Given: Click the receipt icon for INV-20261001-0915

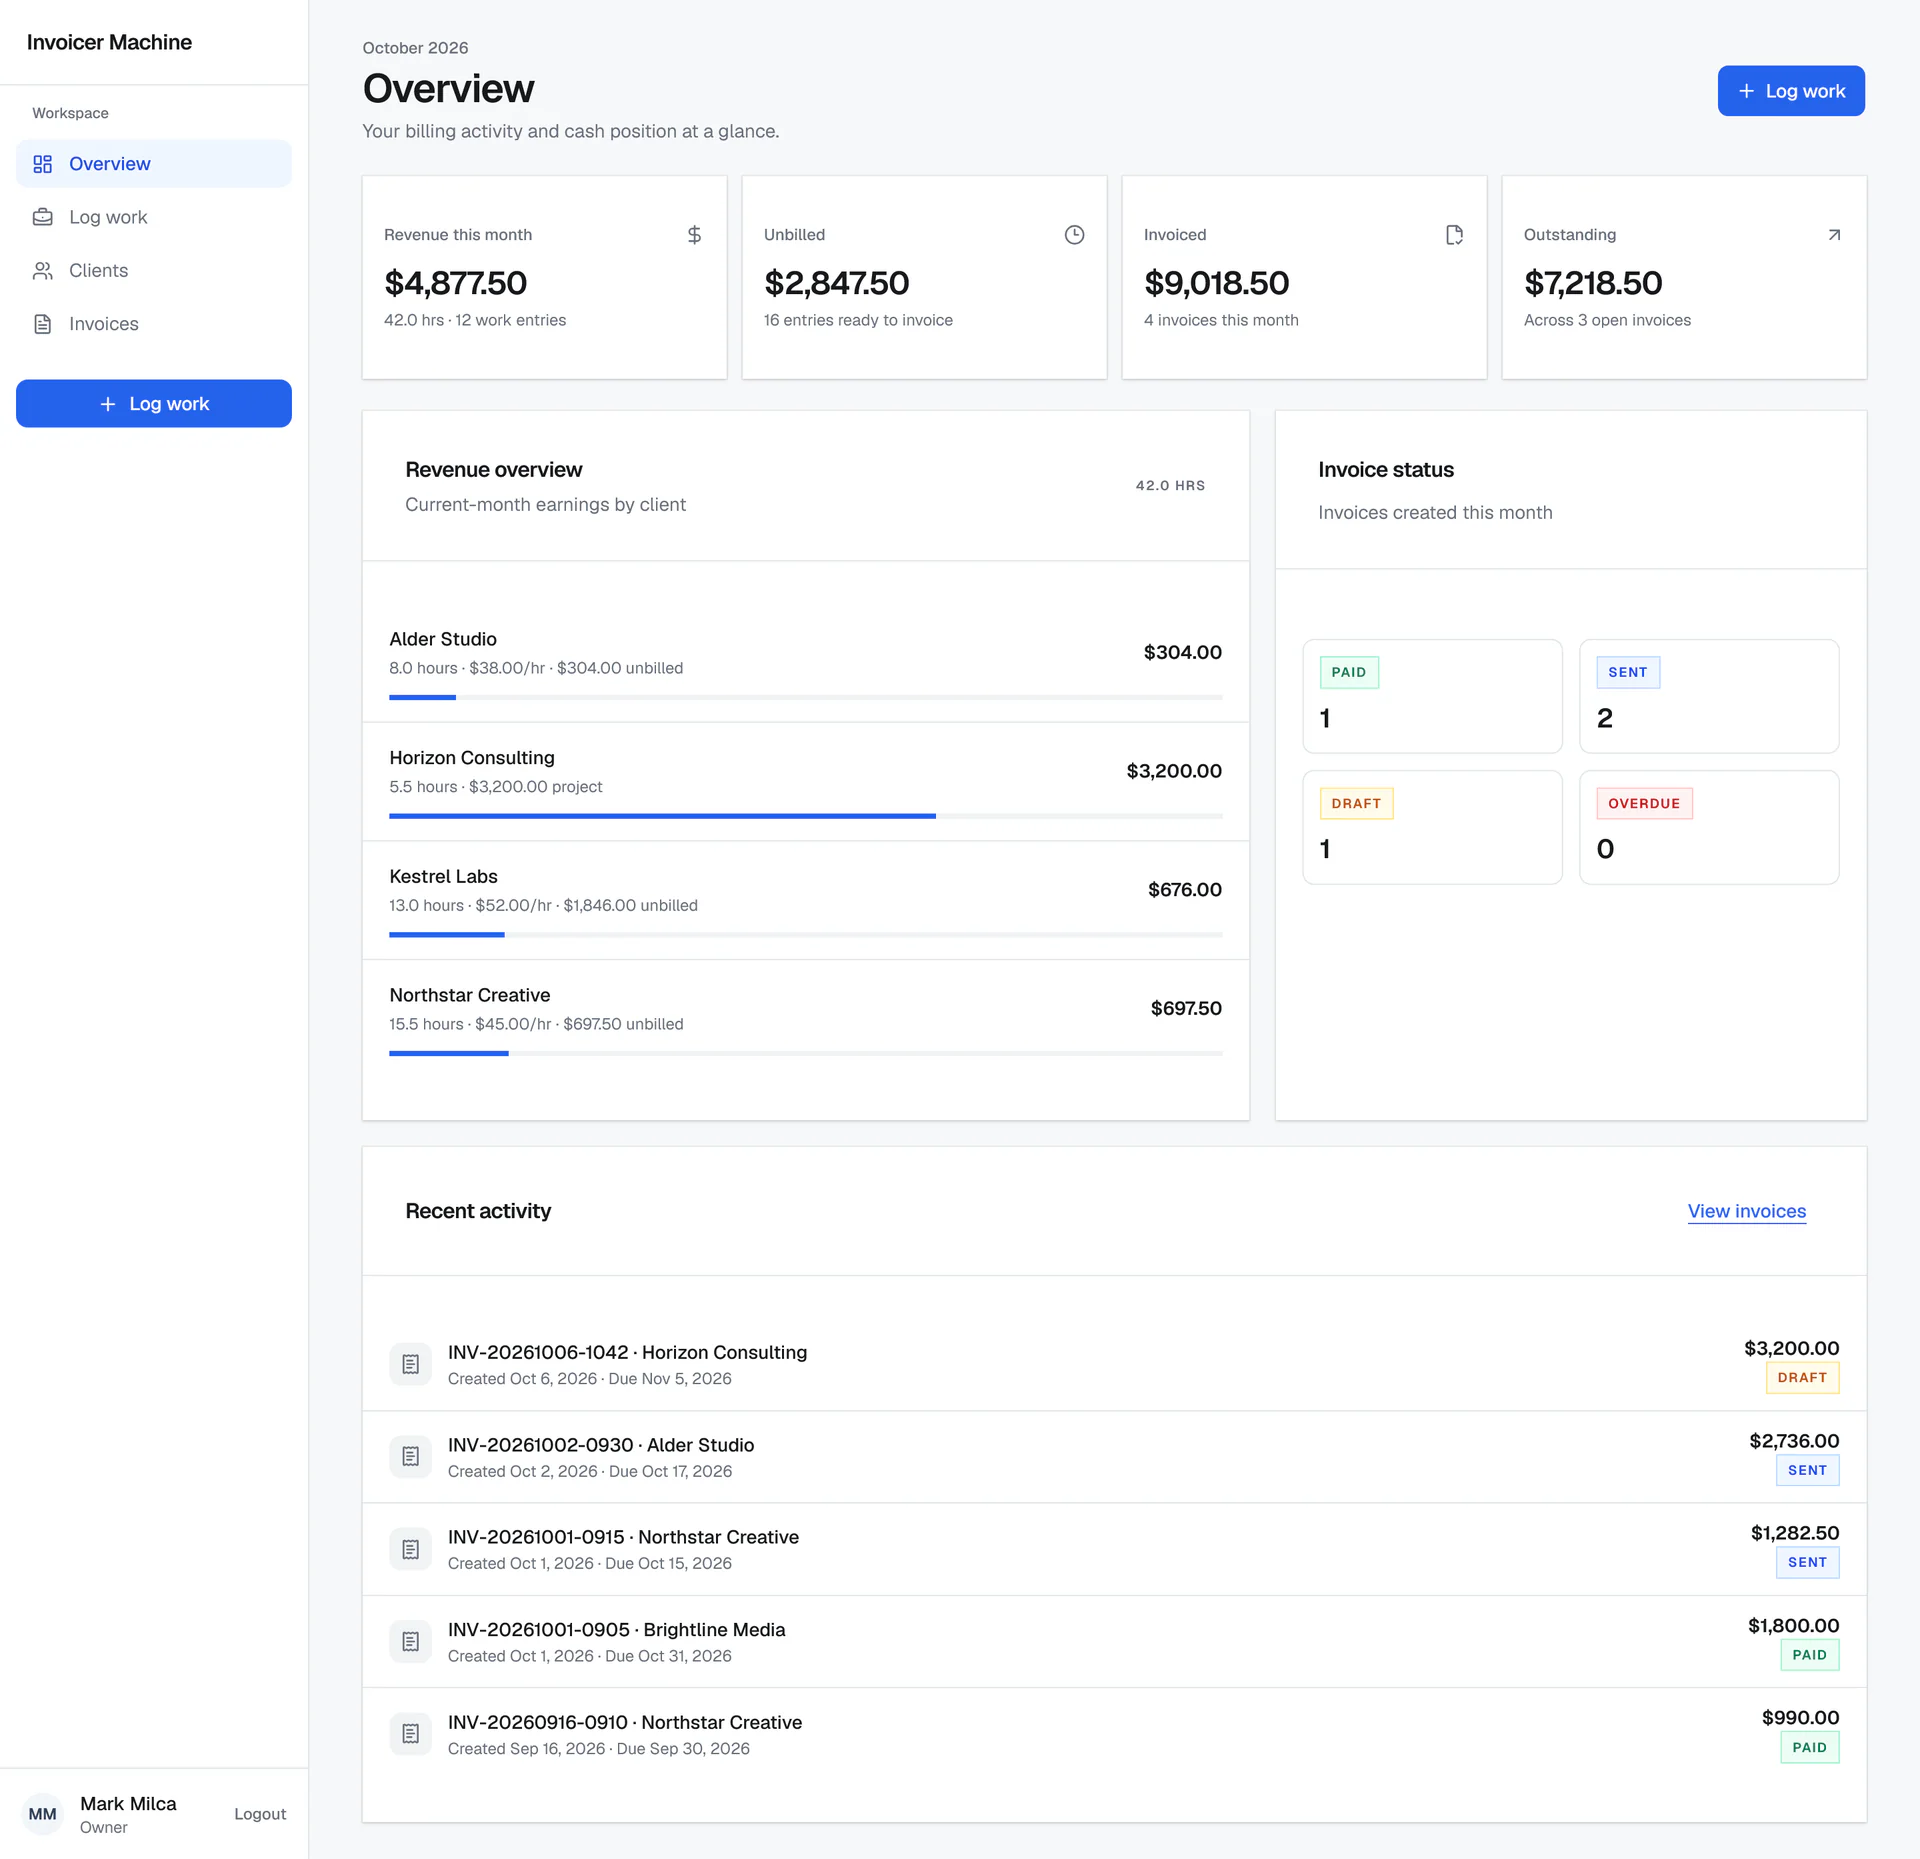Looking at the screenshot, I should pyautogui.click(x=410, y=1549).
